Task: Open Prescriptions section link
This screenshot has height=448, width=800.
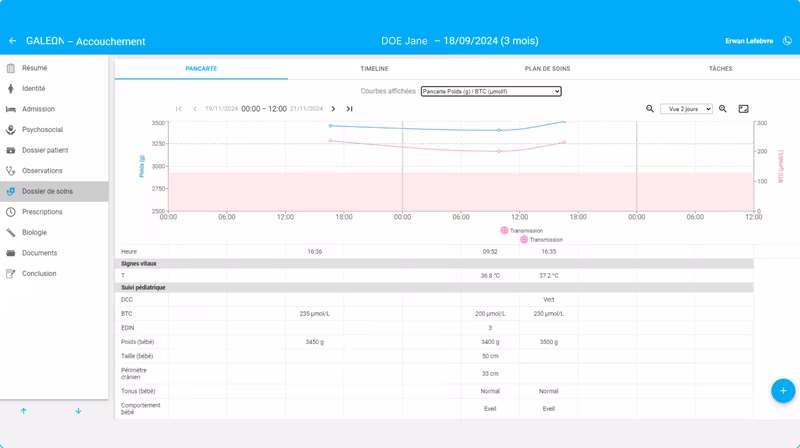Action: pyautogui.click(x=42, y=212)
